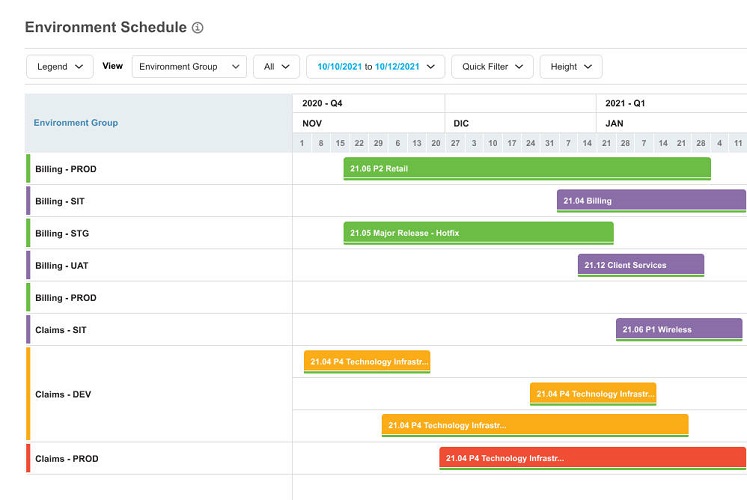Select the 21.04 Billing booking bar
The height and width of the screenshot is (500, 747).
651,201
